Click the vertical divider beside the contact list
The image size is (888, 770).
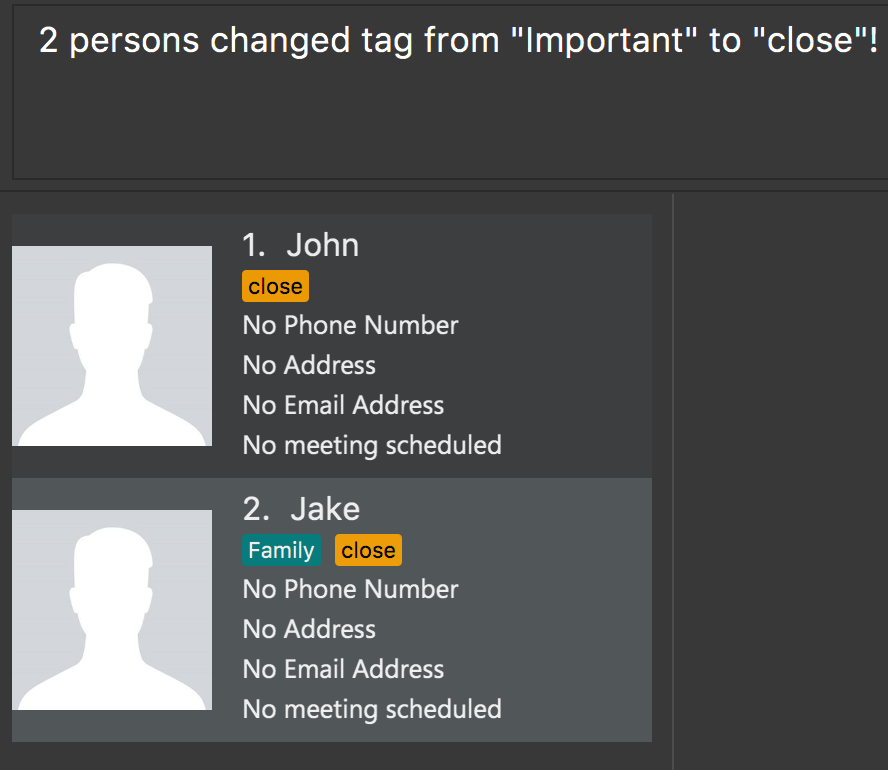click(x=673, y=481)
